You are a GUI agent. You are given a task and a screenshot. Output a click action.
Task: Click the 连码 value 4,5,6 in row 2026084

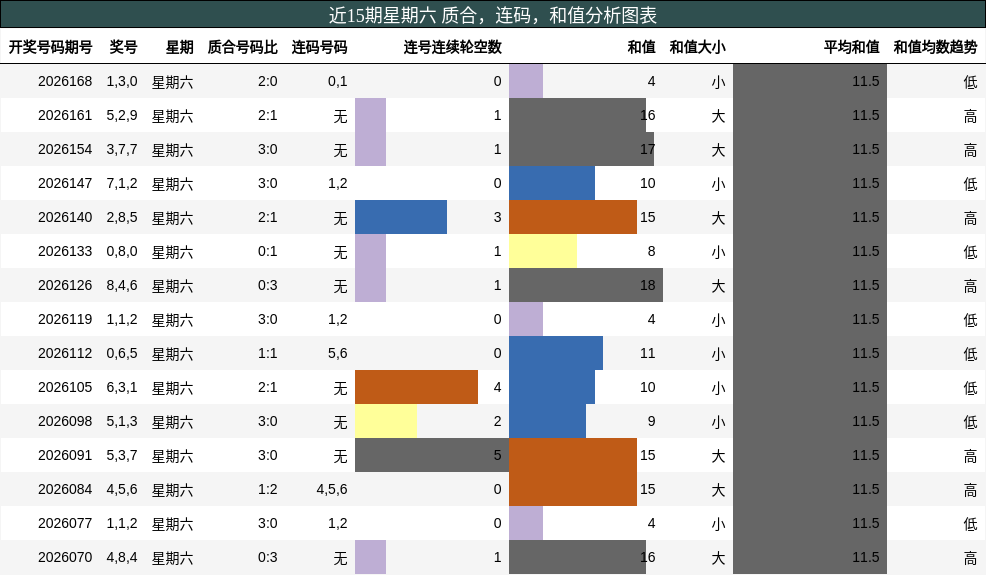pyautogui.click(x=332, y=489)
